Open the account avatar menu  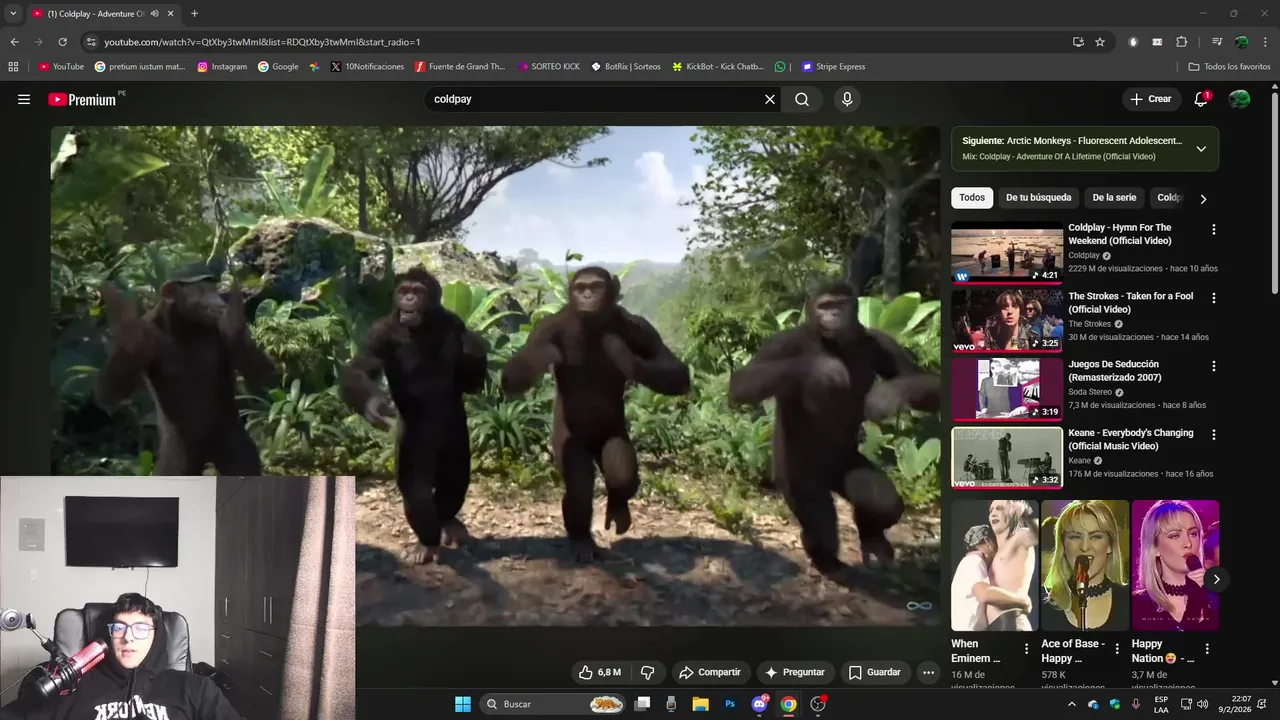(x=1239, y=99)
